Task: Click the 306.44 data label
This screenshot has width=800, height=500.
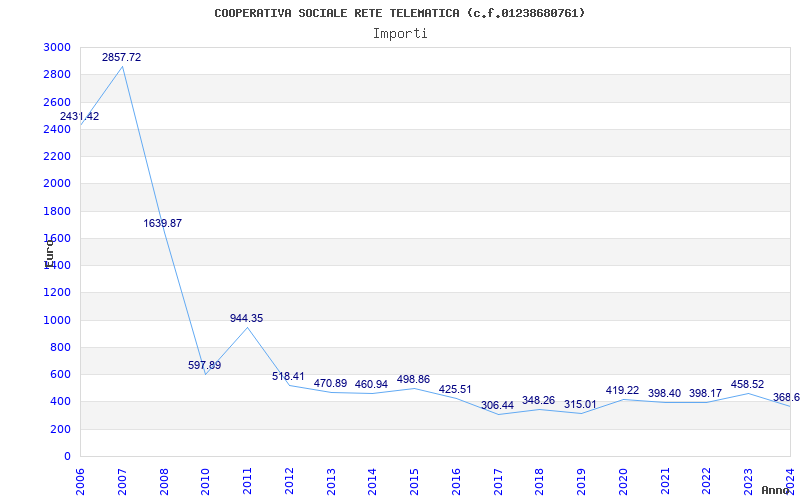Action: pyautogui.click(x=497, y=406)
